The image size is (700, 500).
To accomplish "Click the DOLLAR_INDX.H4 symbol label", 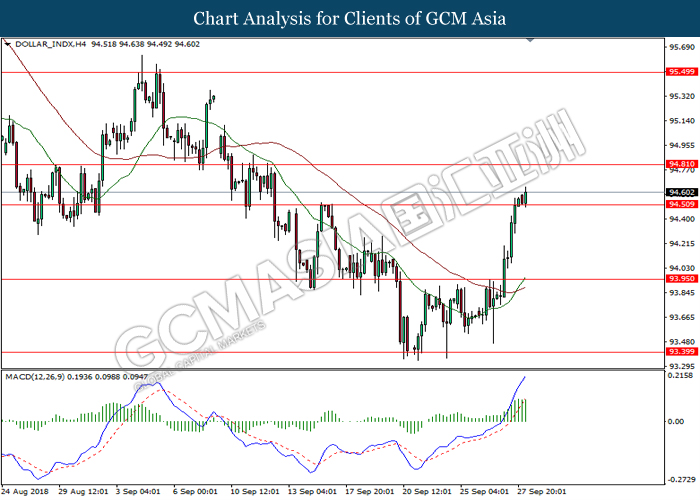I will tap(51, 44).
